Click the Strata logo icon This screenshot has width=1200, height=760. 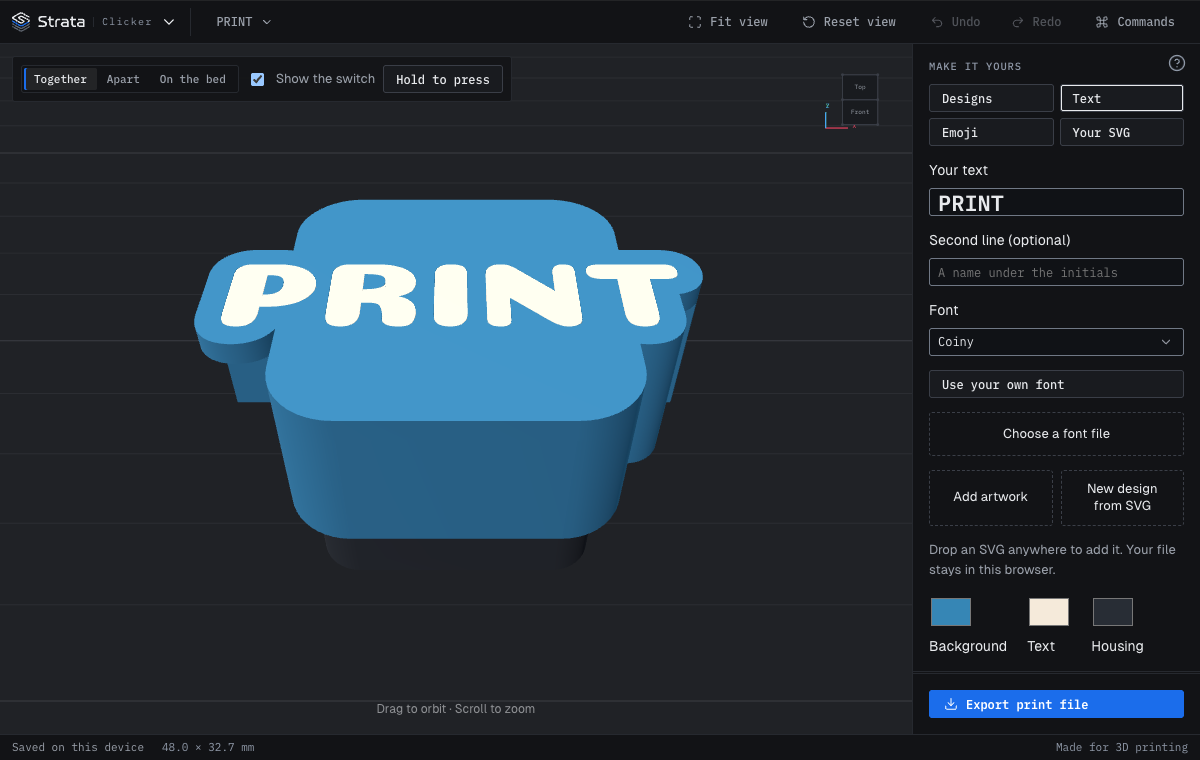coord(21,22)
